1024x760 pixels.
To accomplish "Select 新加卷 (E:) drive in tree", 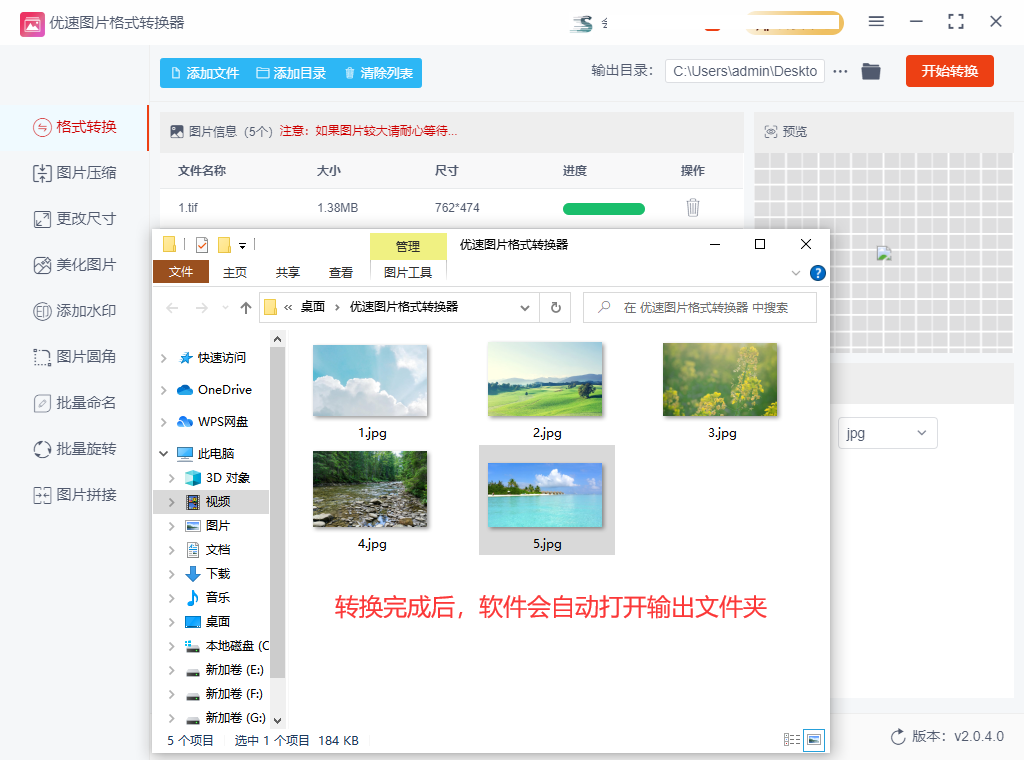I will (225, 670).
